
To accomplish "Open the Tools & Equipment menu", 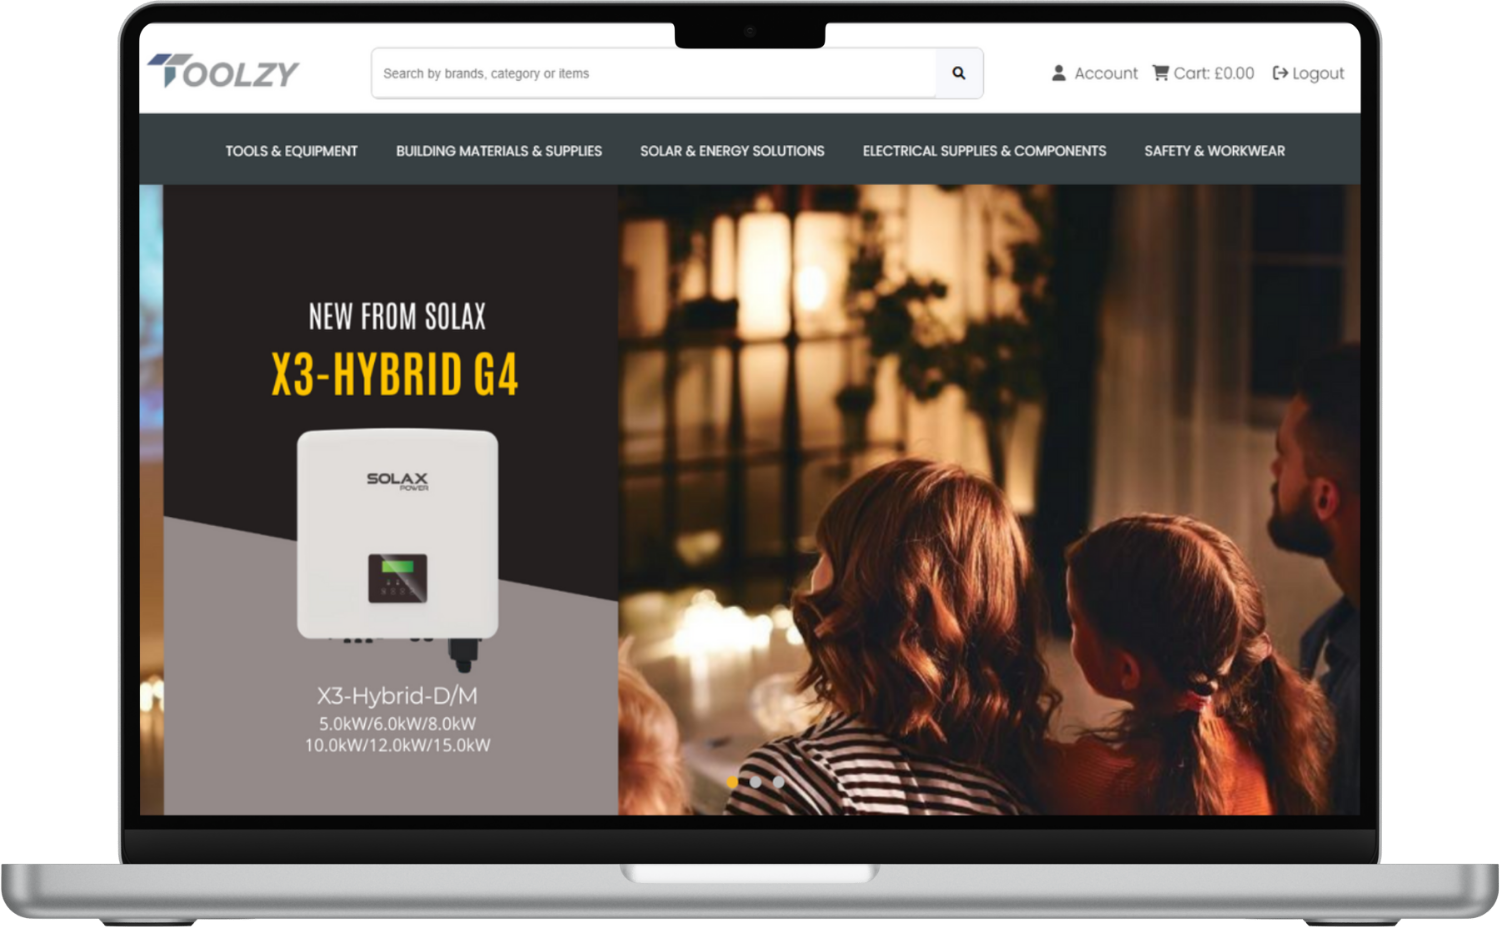I will coord(291,151).
